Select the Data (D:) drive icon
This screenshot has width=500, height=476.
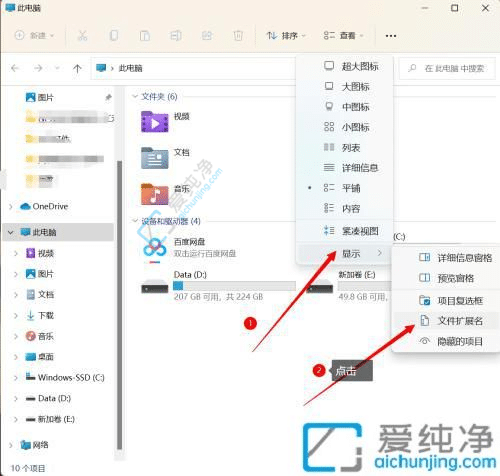coord(155,286)
